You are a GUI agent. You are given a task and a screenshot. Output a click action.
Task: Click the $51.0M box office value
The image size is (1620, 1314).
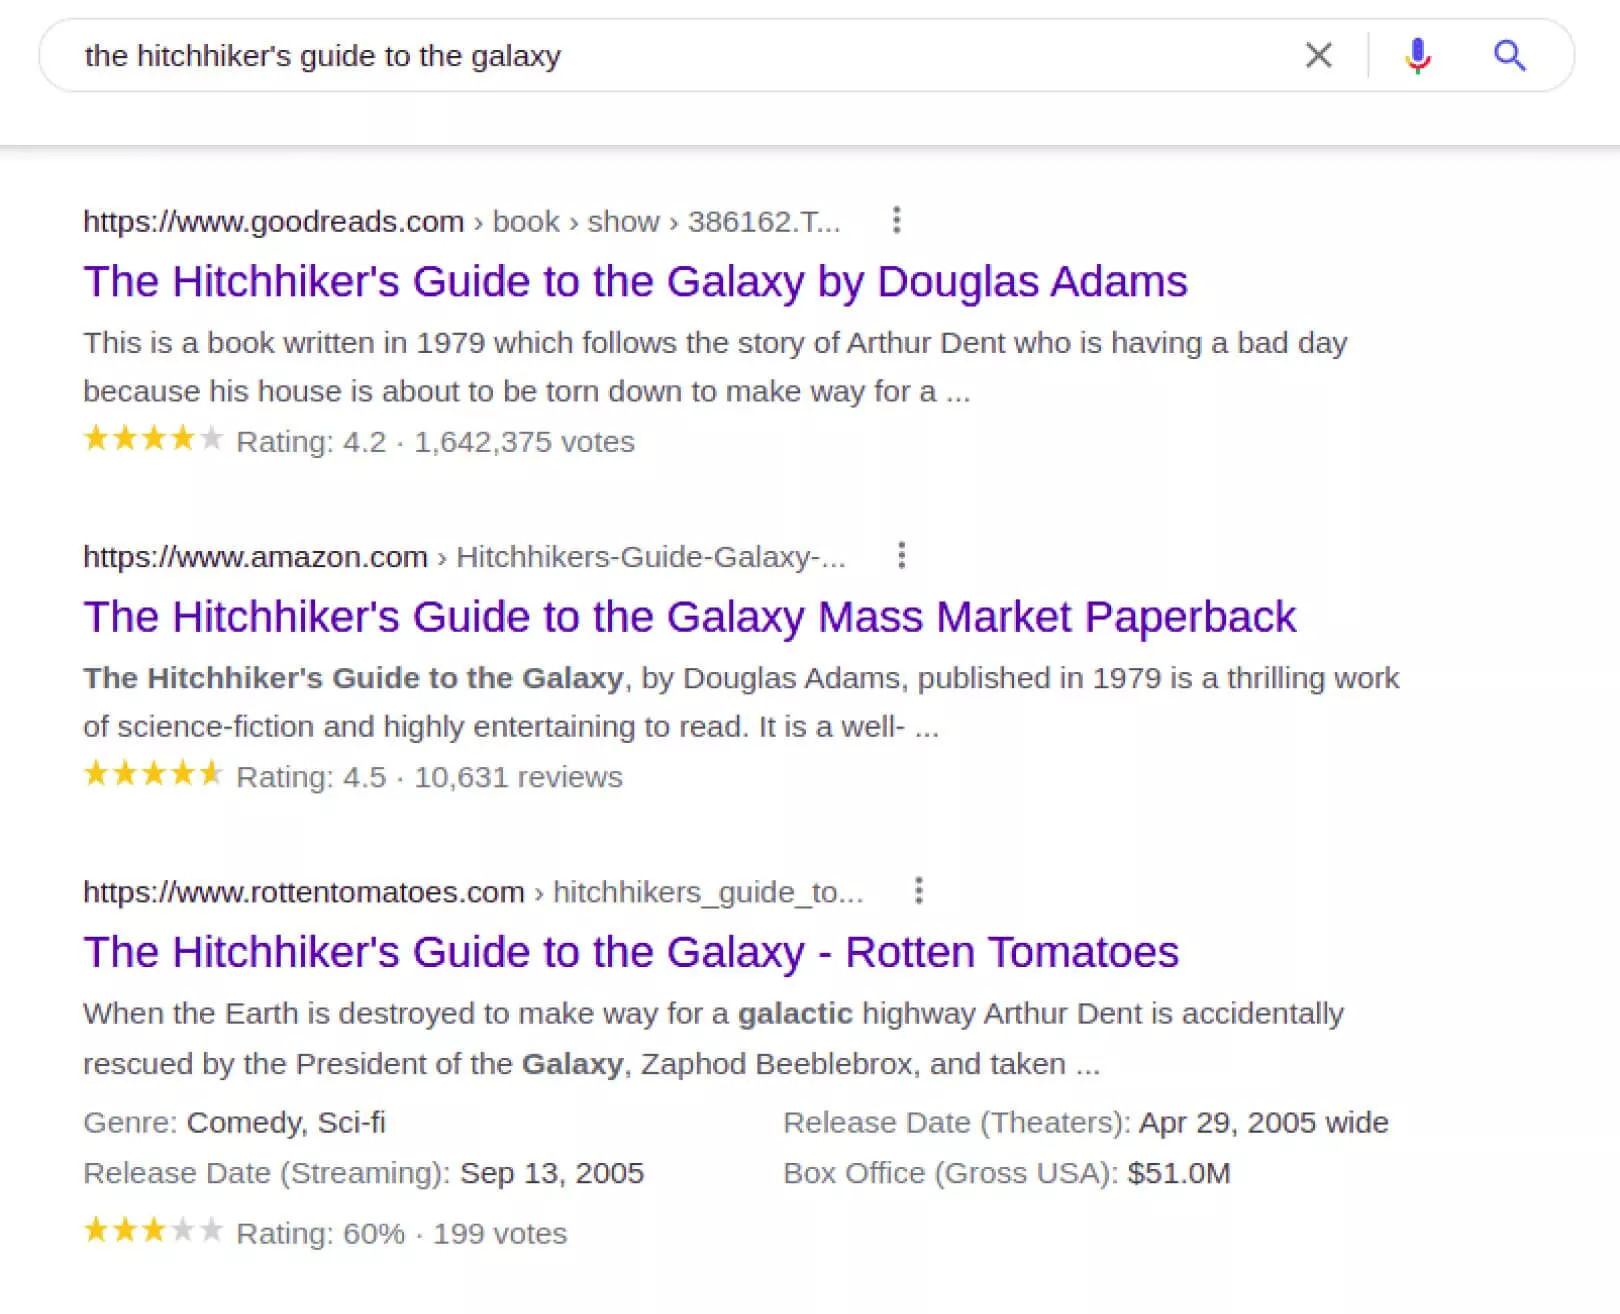[1178, 1173]
